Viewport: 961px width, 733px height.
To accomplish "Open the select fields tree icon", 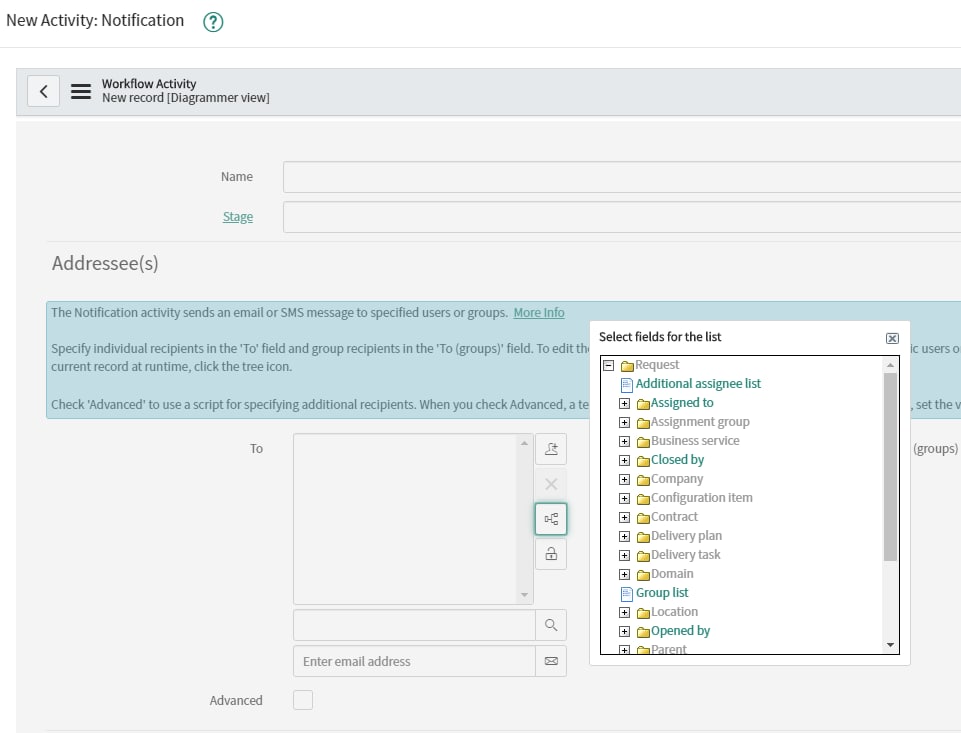I will pyautogui.click(x=551, y=519).
